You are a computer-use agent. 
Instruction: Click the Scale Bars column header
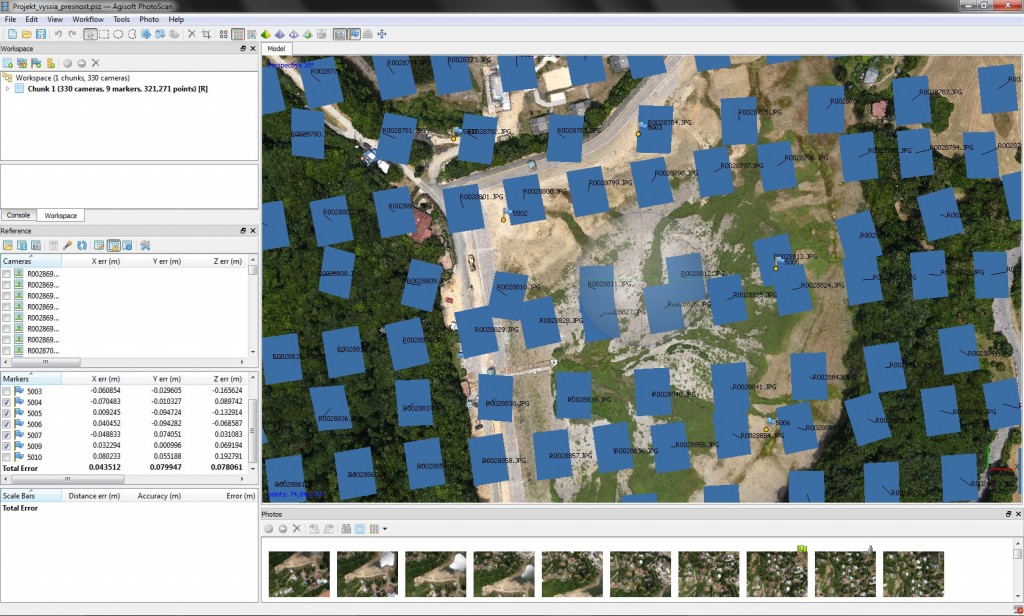[30, 495]
